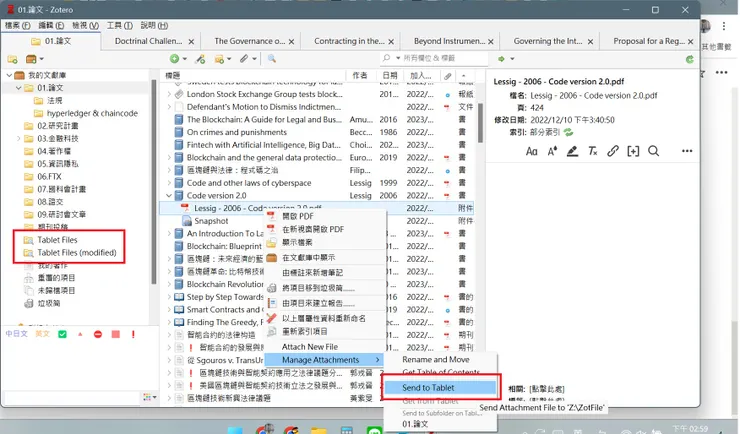
Task: Open the 垃圾筒 trash folder
Action: click(49, 303)
